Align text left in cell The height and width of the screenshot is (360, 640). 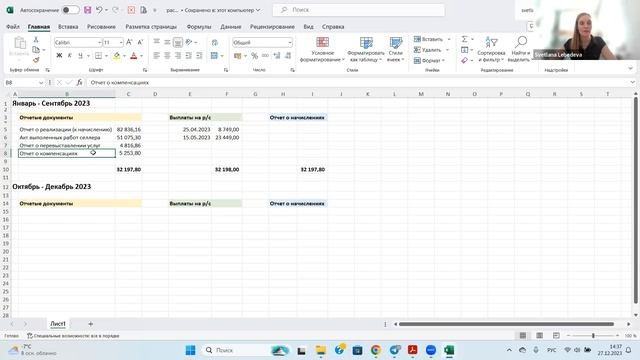point(157,56)
